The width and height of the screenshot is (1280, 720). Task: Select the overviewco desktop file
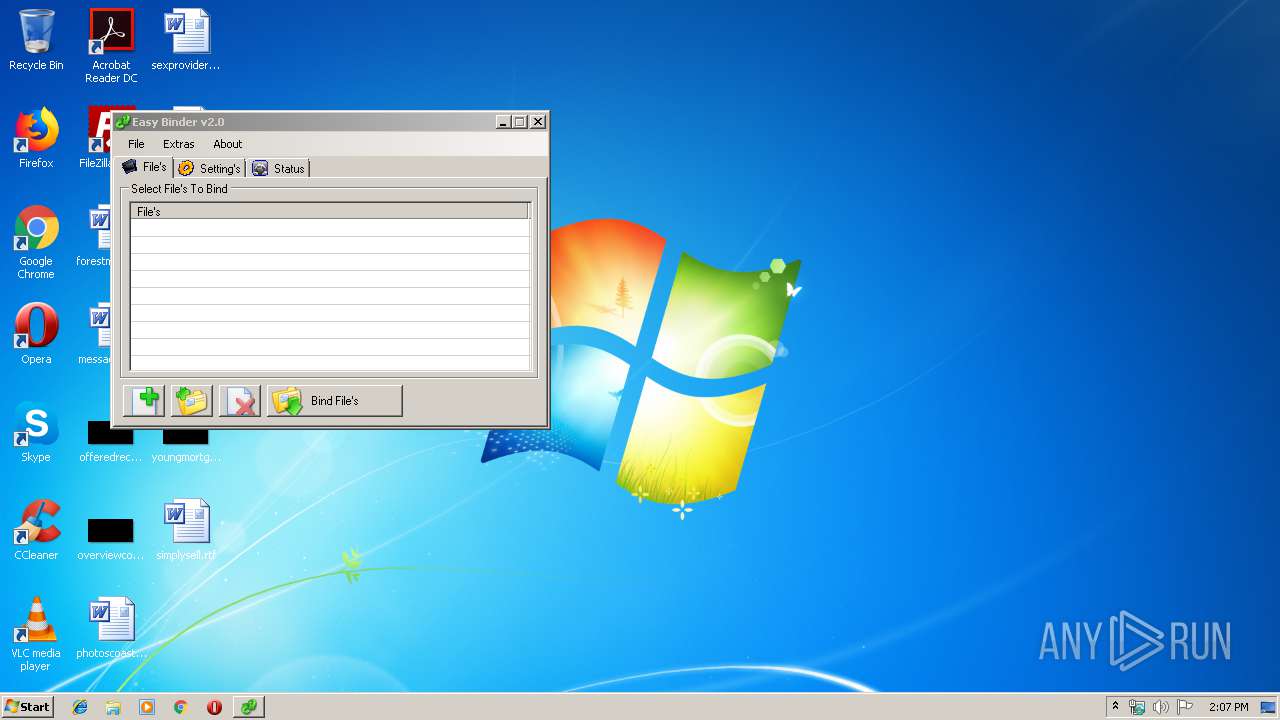click(111, 539)
